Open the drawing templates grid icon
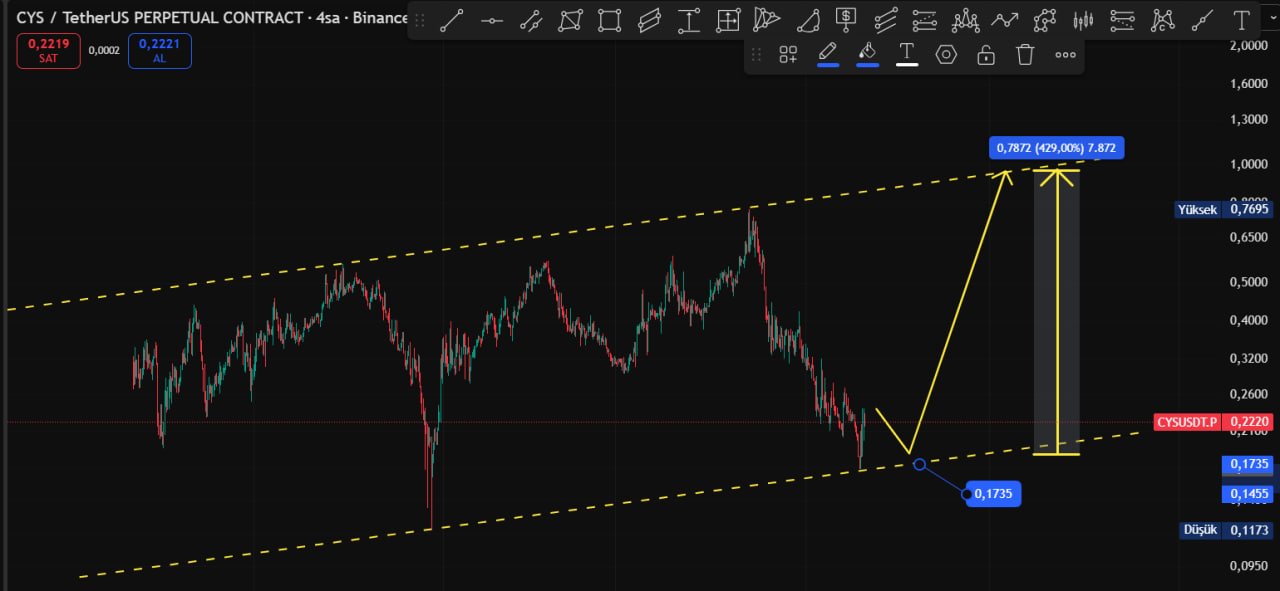 click(788, 55)
